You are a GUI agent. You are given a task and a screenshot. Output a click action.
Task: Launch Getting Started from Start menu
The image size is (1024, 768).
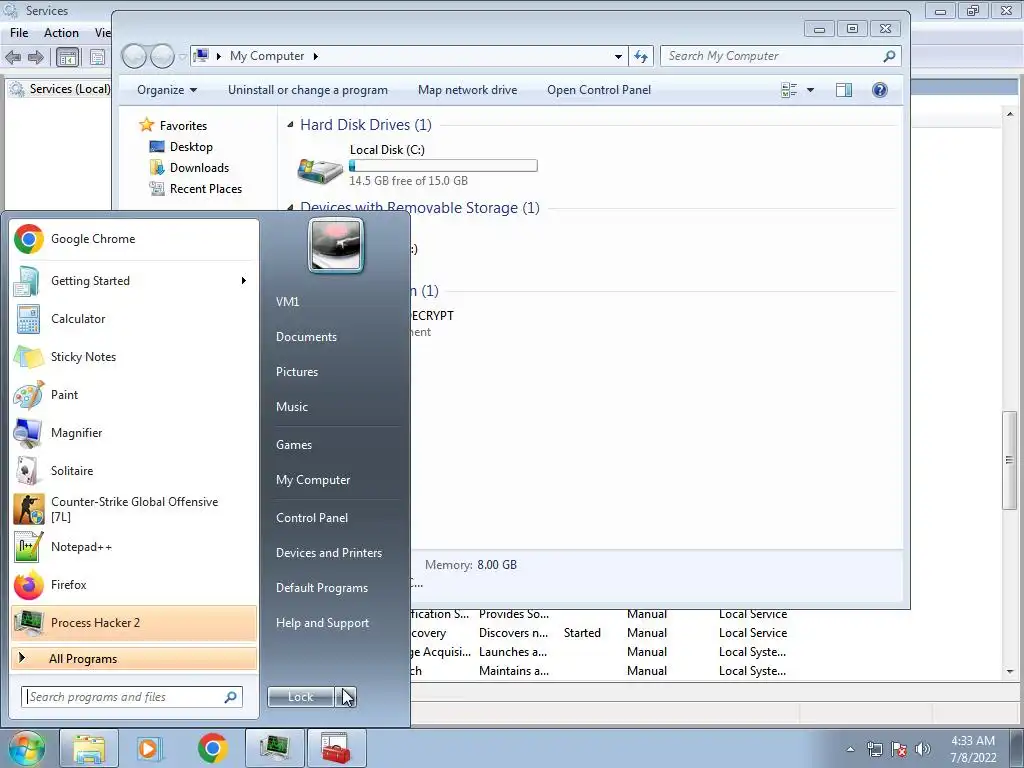(134, 281)
